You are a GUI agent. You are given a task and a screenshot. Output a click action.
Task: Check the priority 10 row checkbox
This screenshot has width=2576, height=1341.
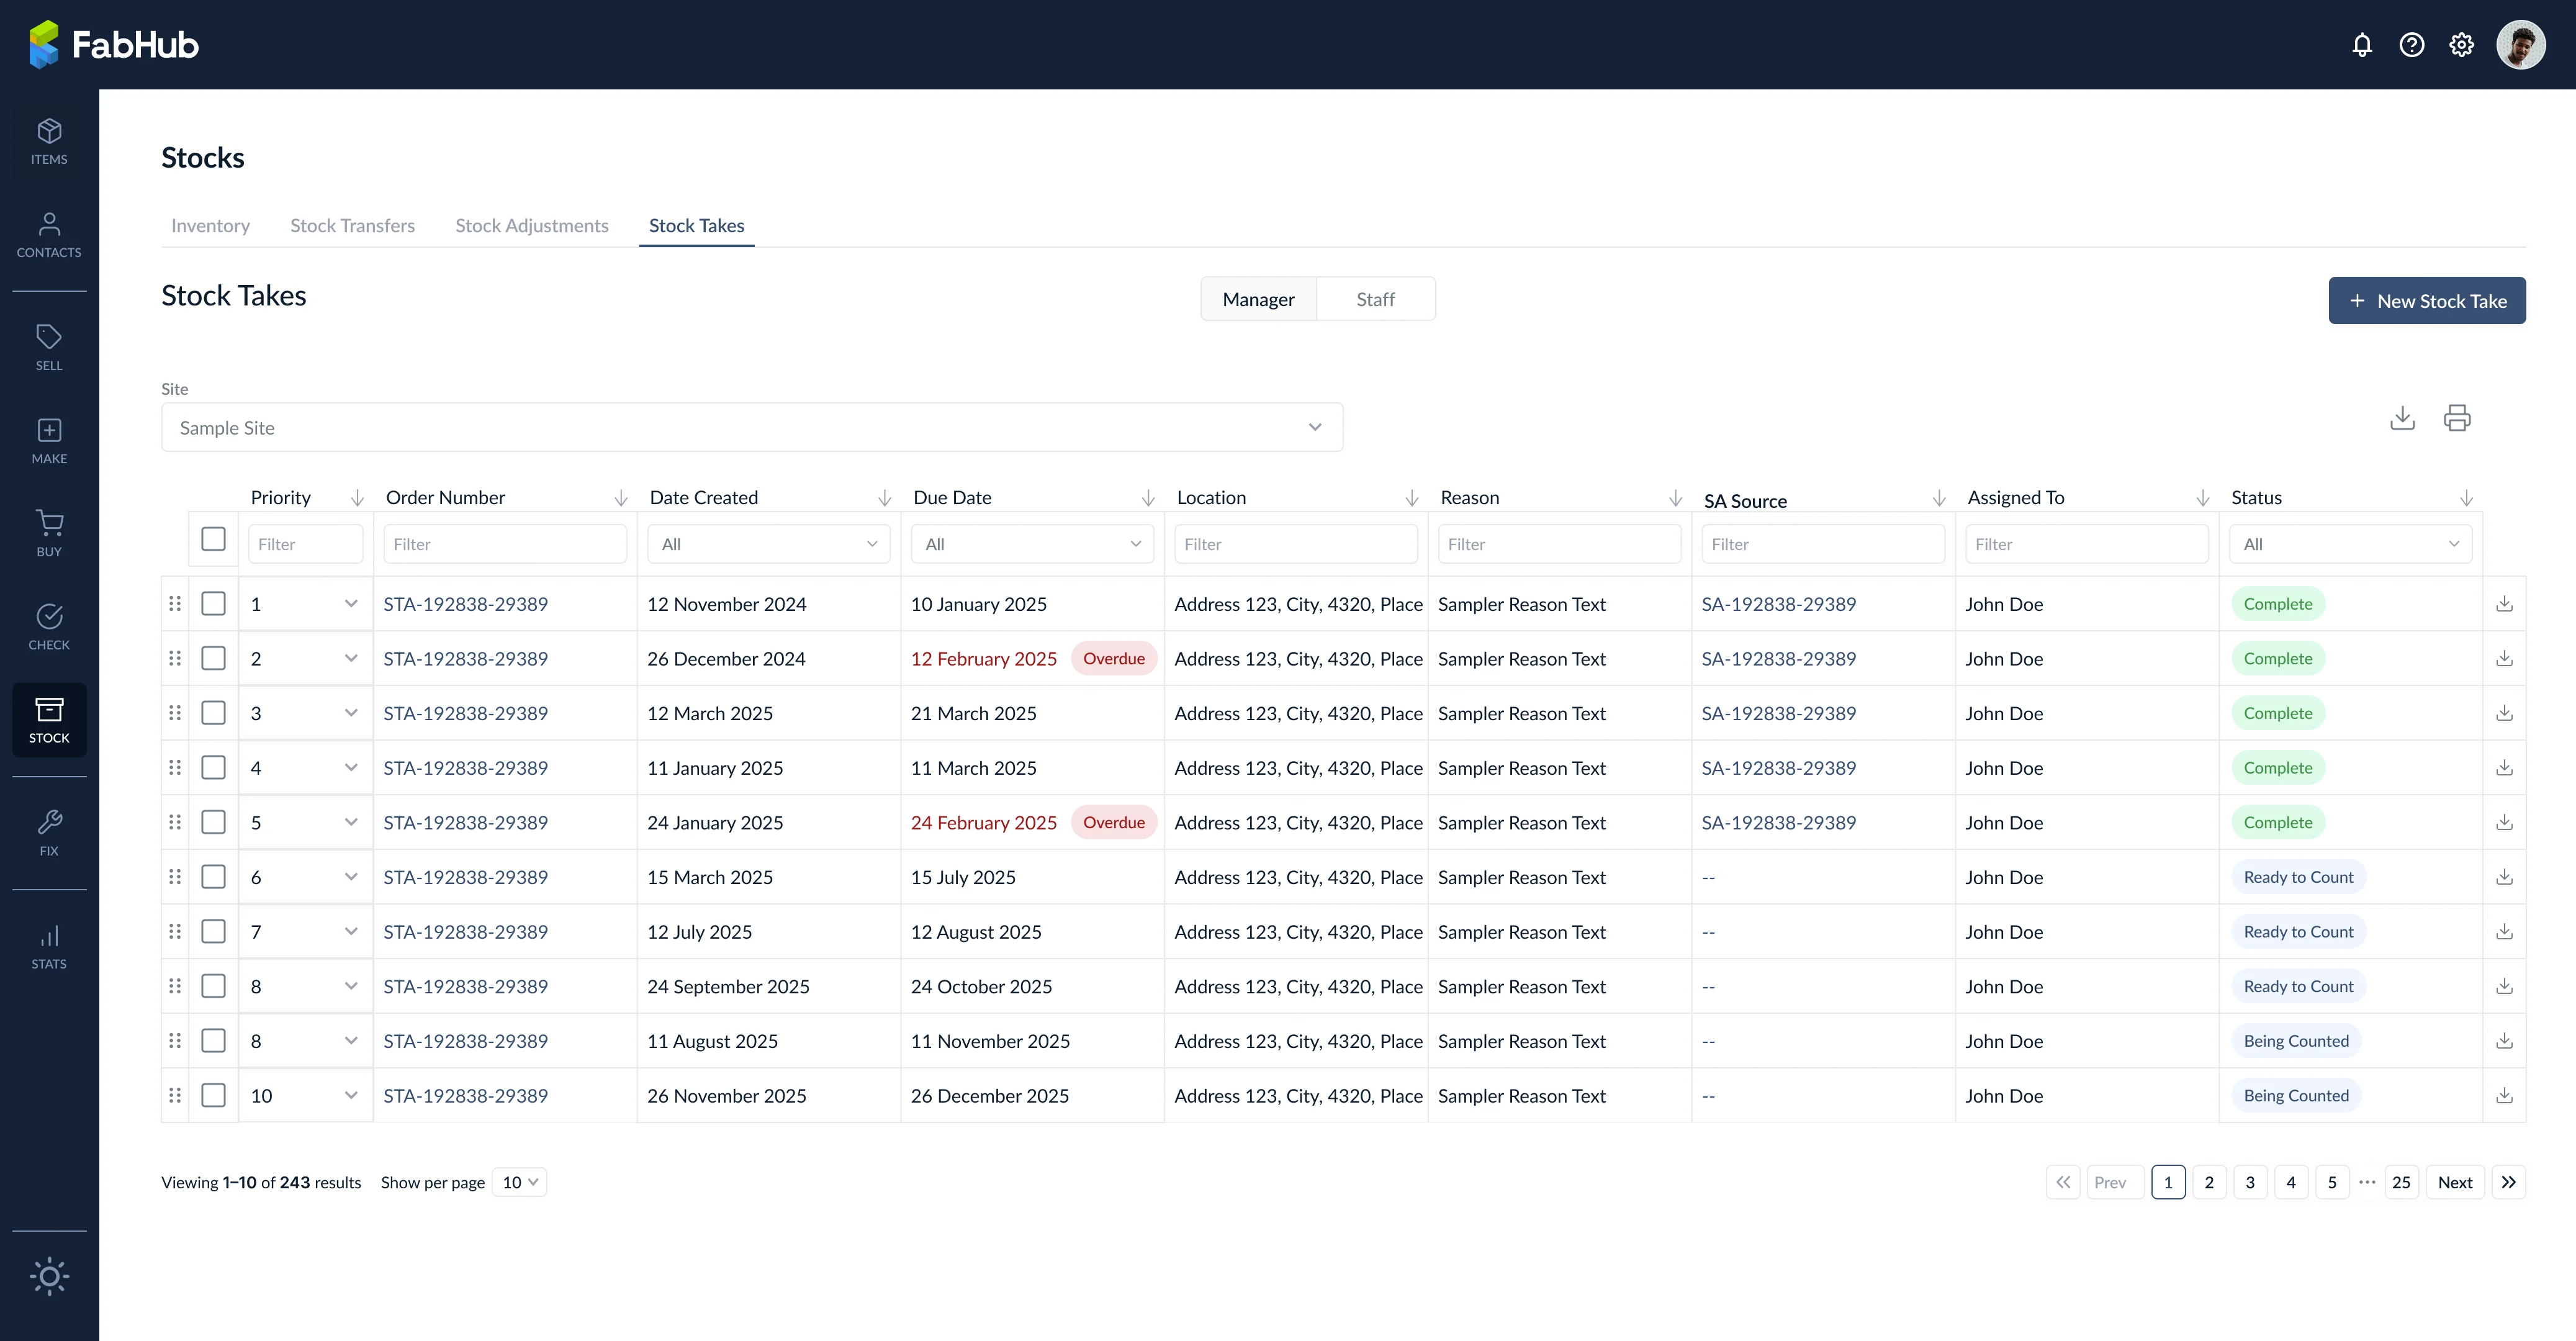(x=213, y=1096)
